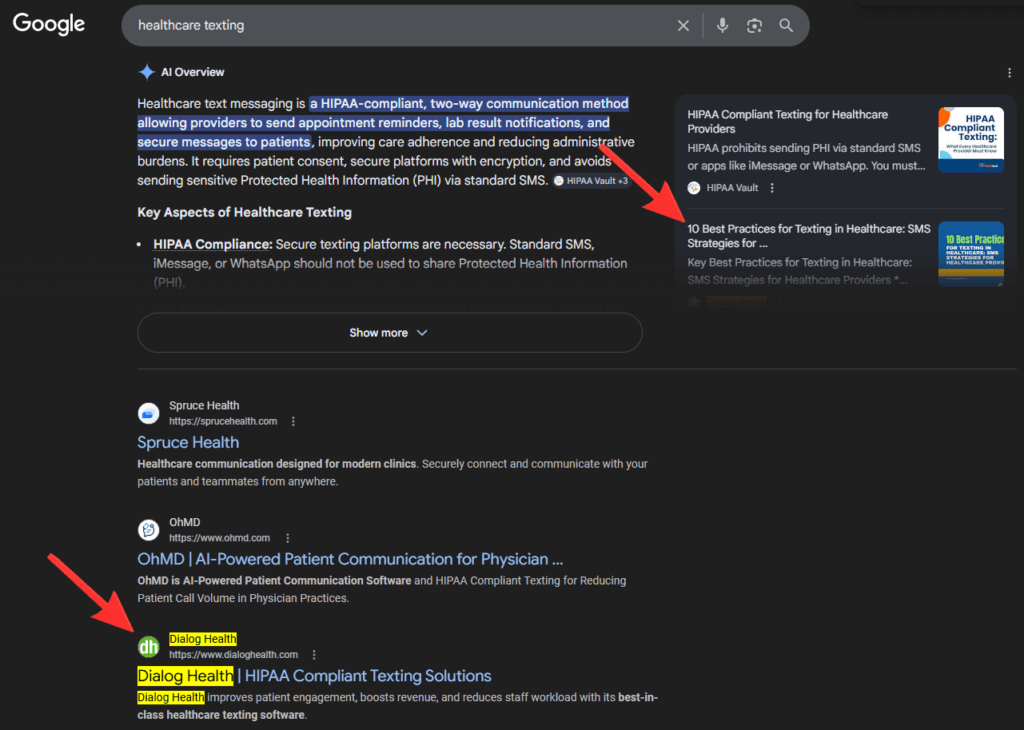The width and height of the screenshot is (1024, 730).
Task: Expand AI Overview with Show more
Action: point(389,333)
